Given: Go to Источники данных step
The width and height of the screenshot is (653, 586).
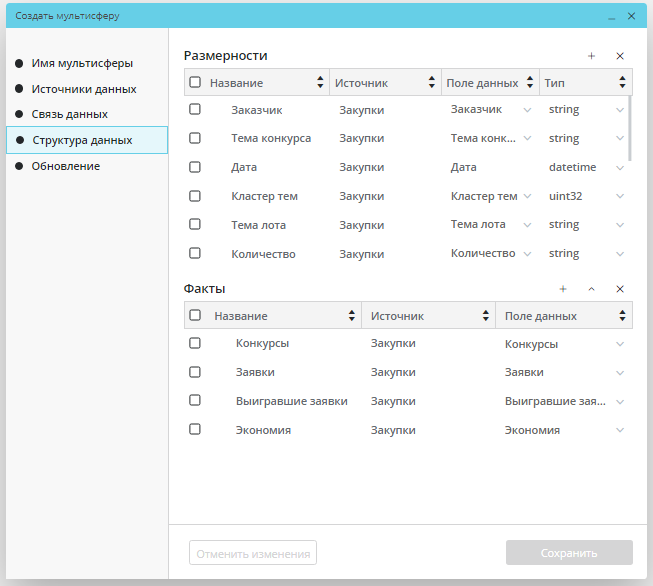Looking at the screenshot, I should click(84, 89).
